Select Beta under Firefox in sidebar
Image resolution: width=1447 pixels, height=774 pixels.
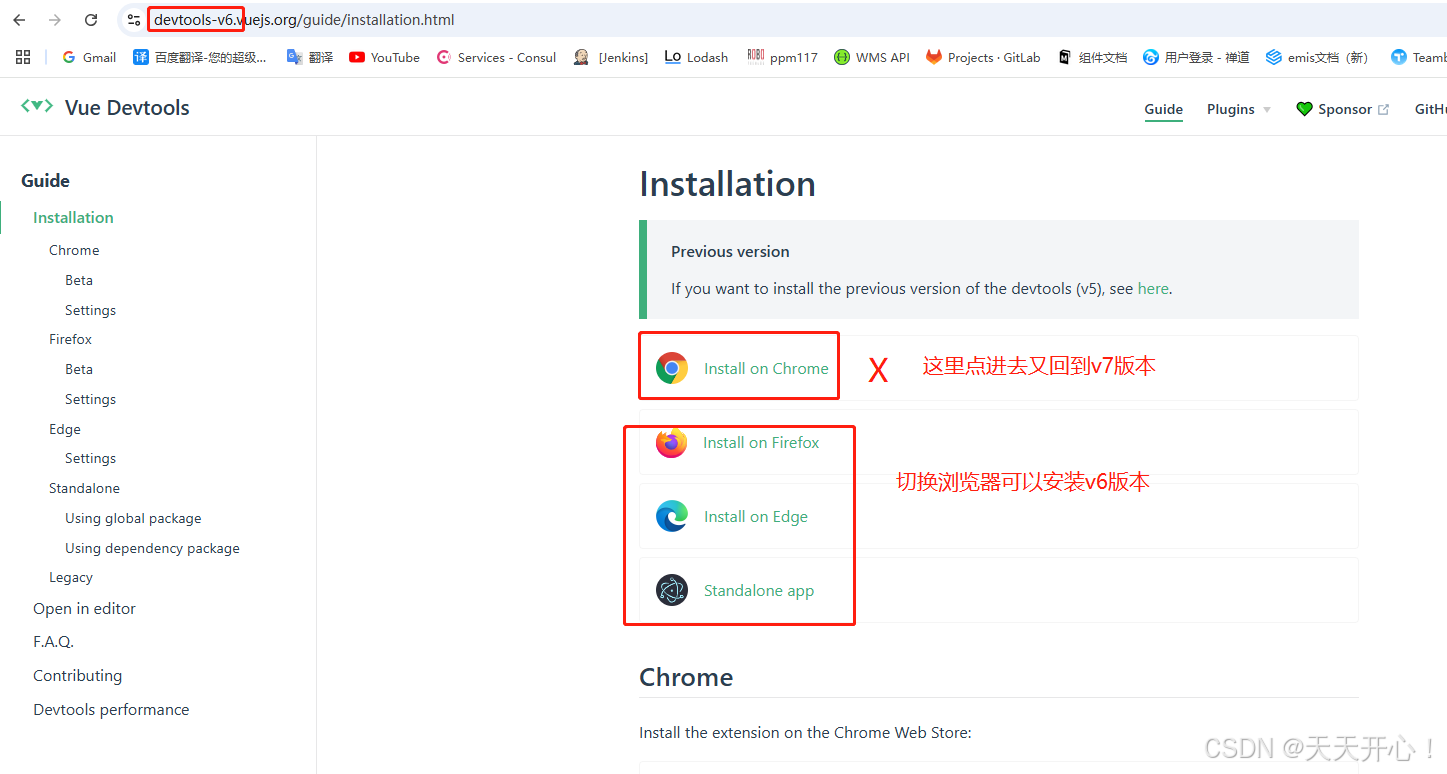[x=79, y=369]
